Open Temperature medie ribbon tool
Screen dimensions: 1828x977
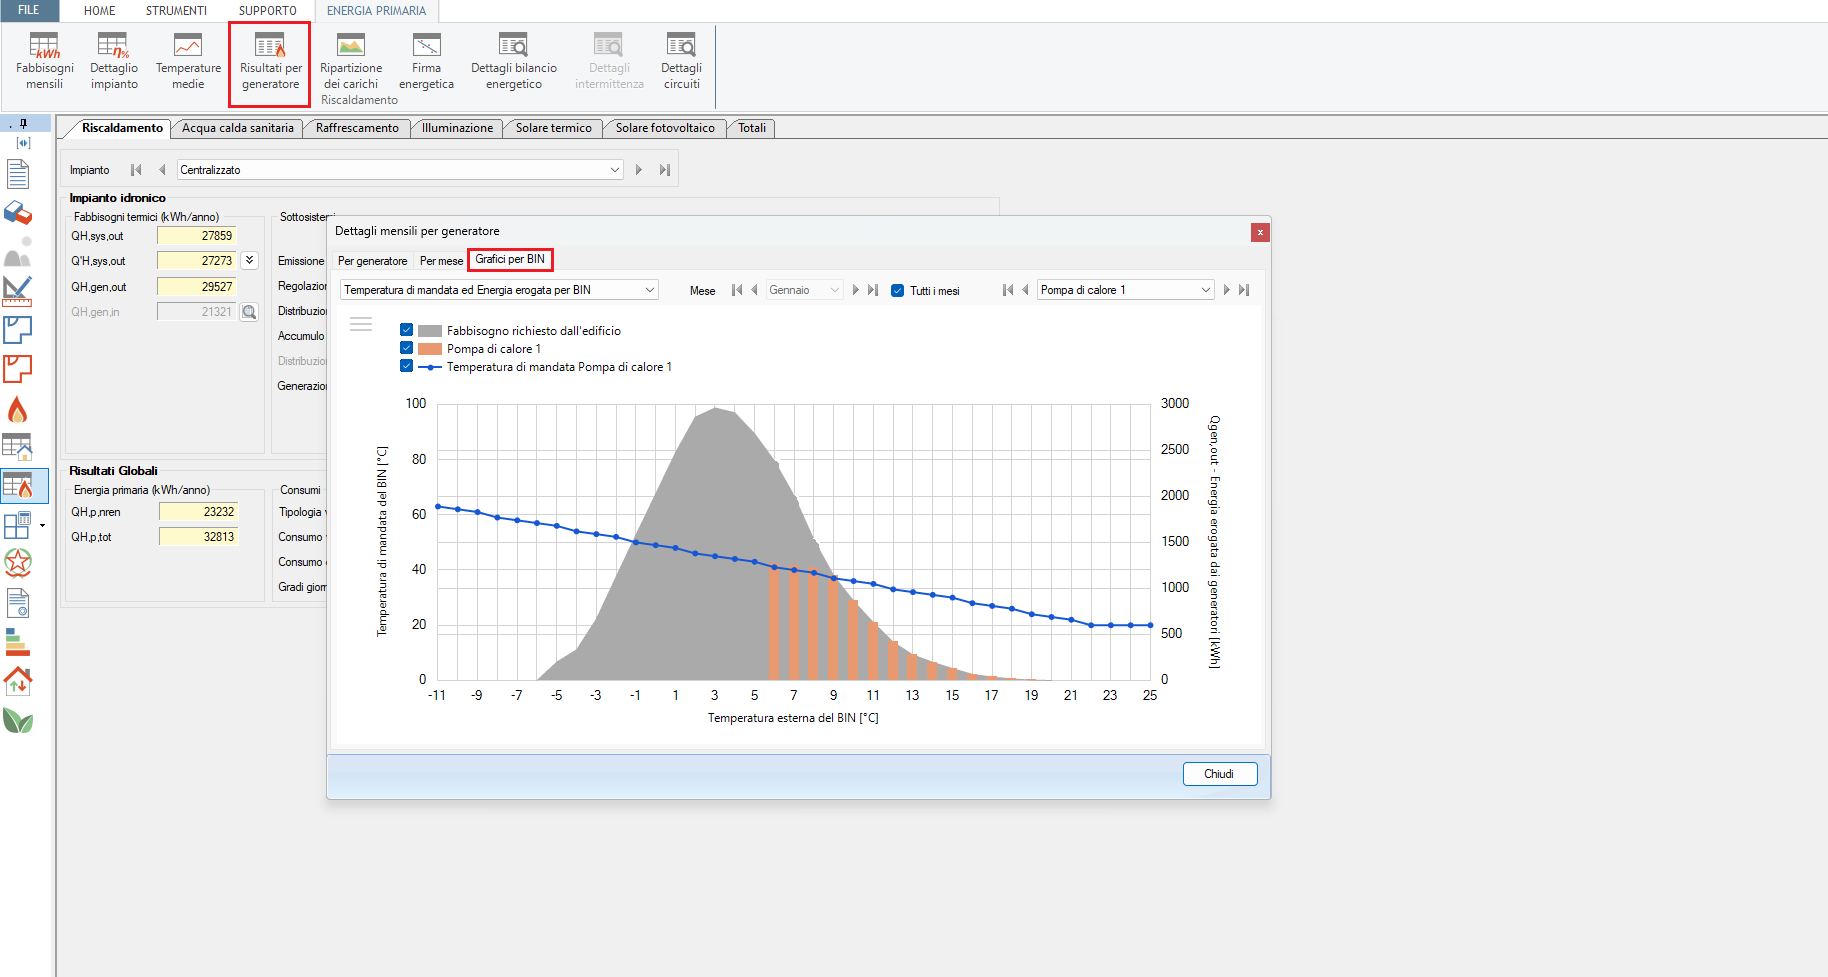pos(188,61)
